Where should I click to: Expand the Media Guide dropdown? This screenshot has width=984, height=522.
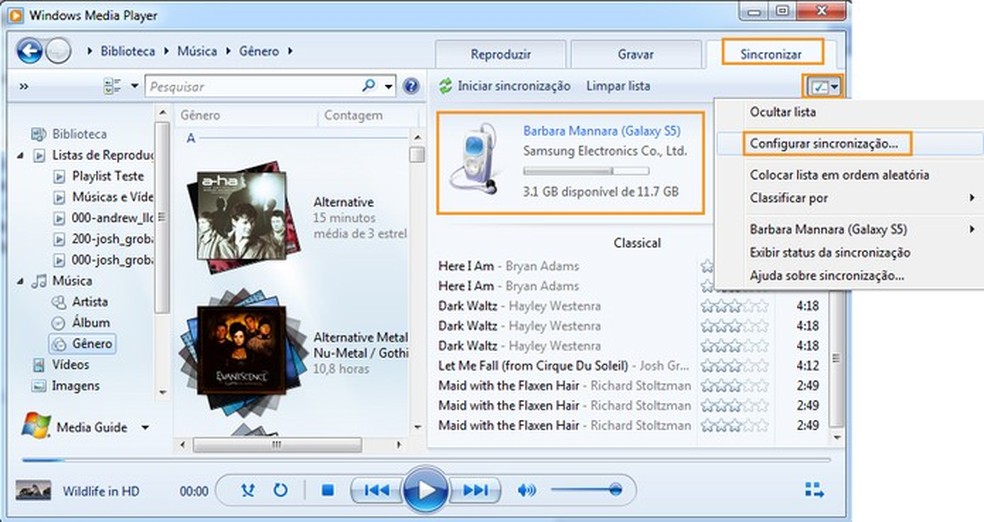click(x=146, y=428)
